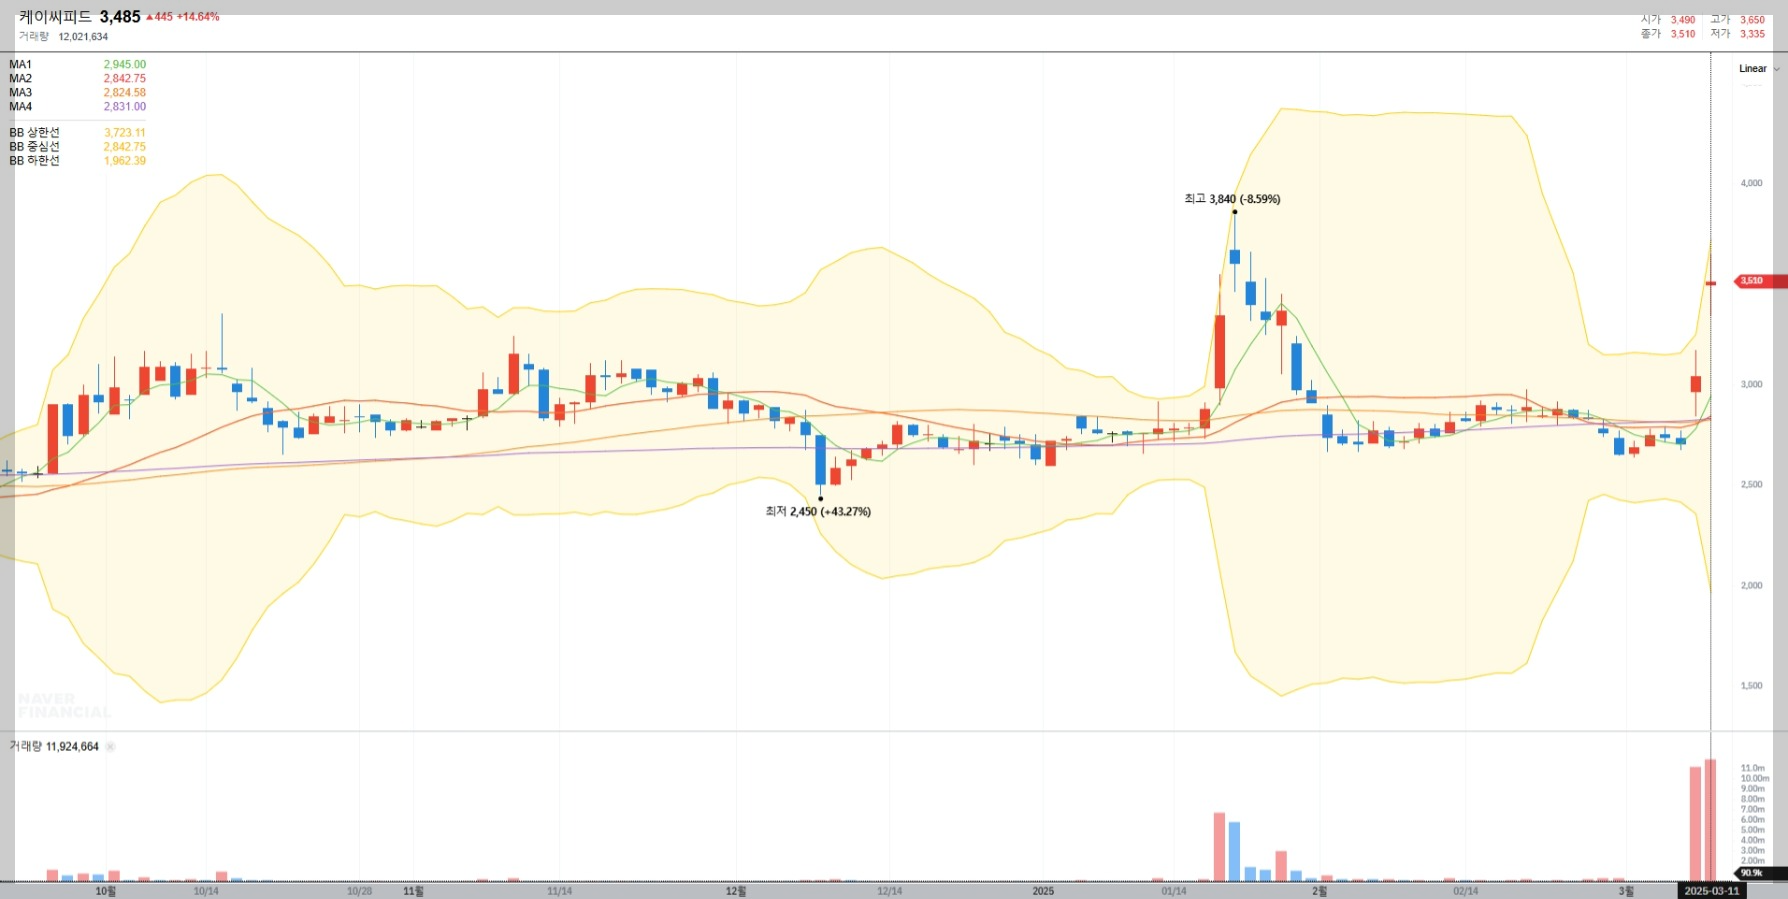Select the MA3 value 2,824.58
The image size is (1788, 899).
coord(124,93)
